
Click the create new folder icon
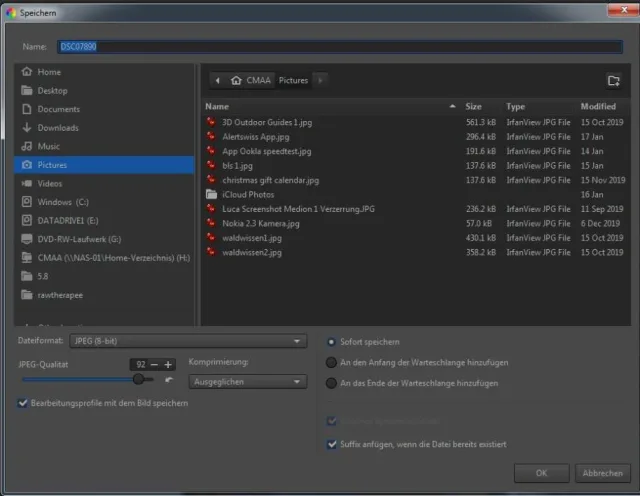[x=613, y=80]
